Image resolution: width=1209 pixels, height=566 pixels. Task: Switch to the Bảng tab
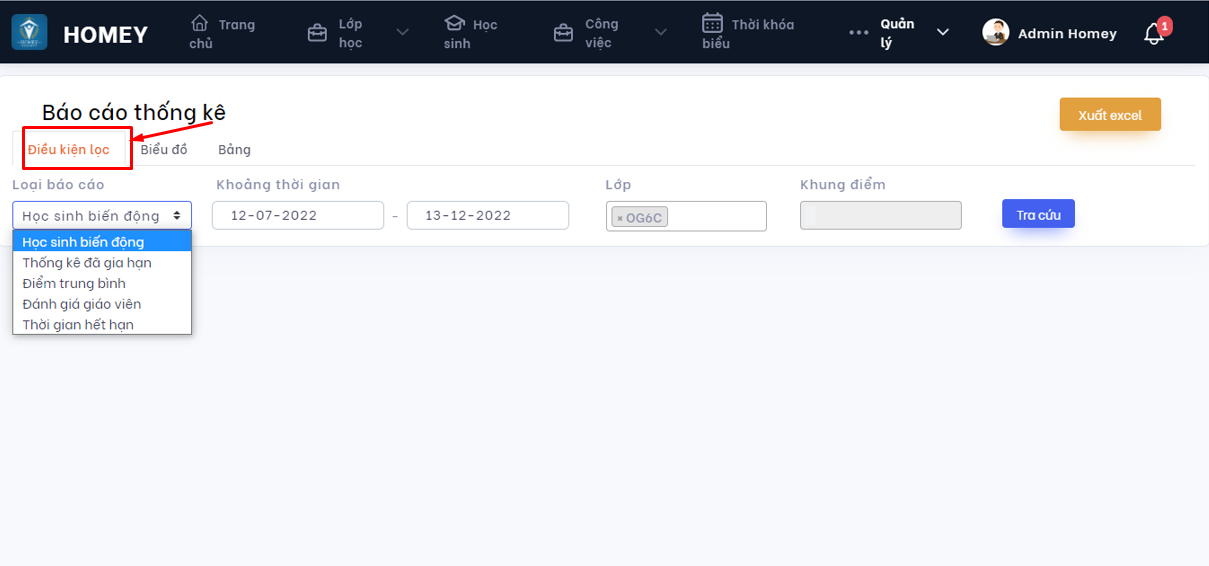pos(234,149)
